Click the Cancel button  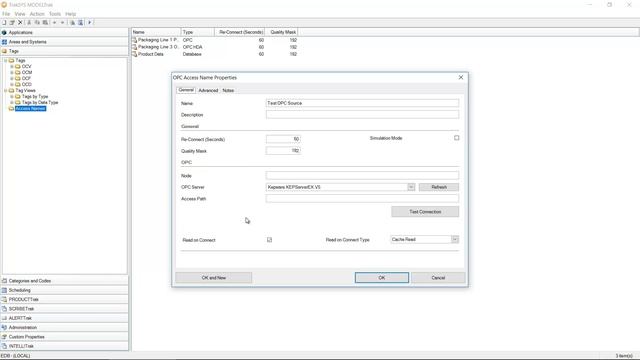pyautogui.click(x=438, y=278)
